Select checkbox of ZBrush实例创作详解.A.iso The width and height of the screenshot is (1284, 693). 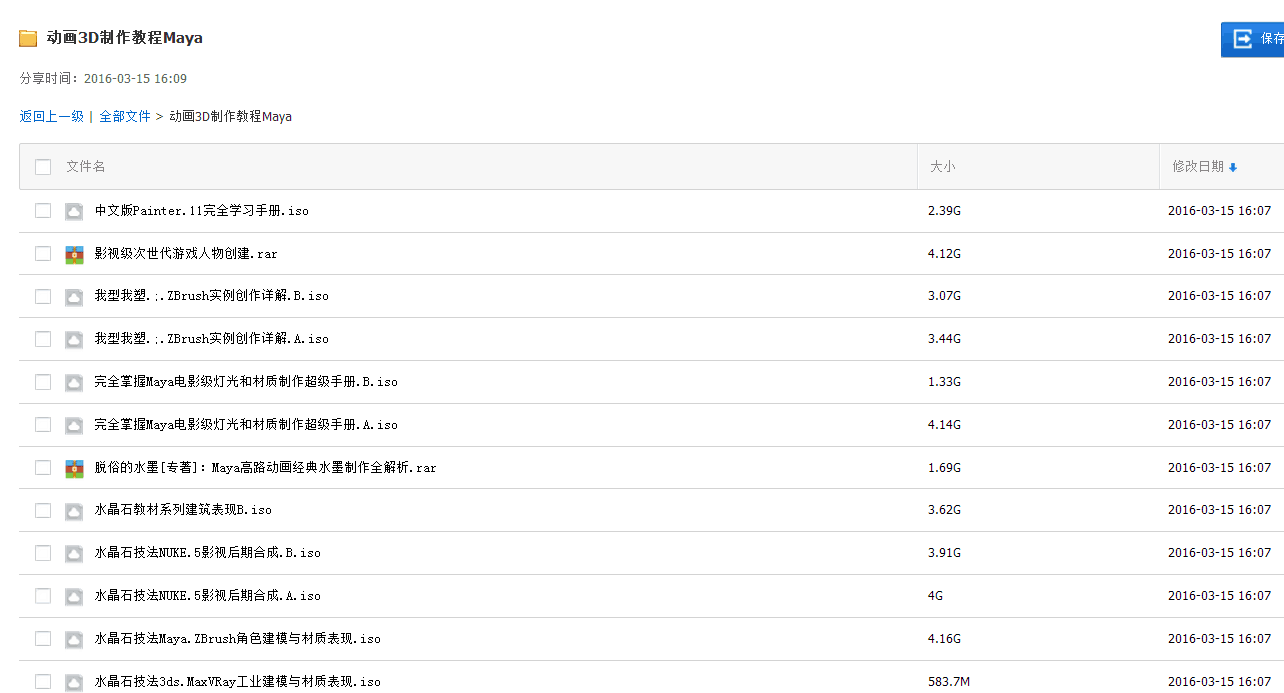click(x=43, y=339)
